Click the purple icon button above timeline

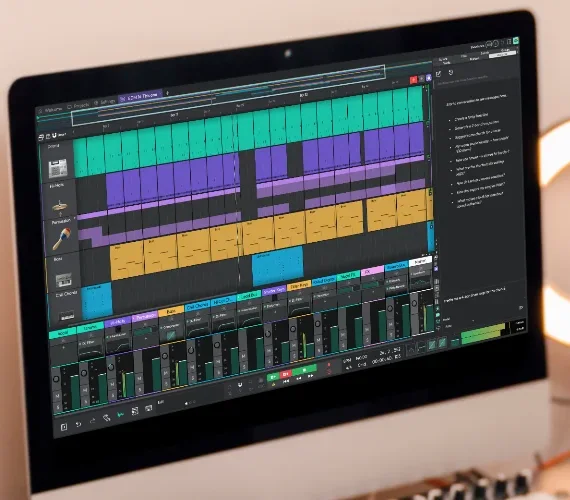click(x=429, y=77)
